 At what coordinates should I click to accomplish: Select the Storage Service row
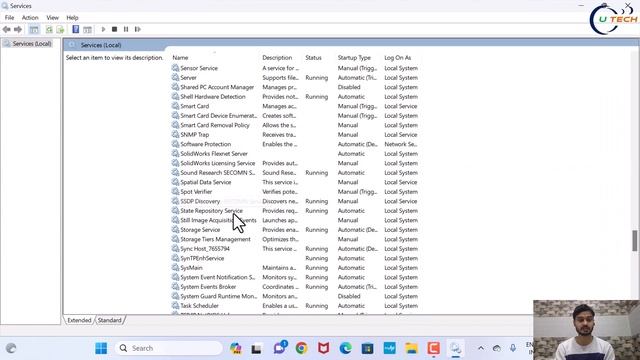[295, 230]
